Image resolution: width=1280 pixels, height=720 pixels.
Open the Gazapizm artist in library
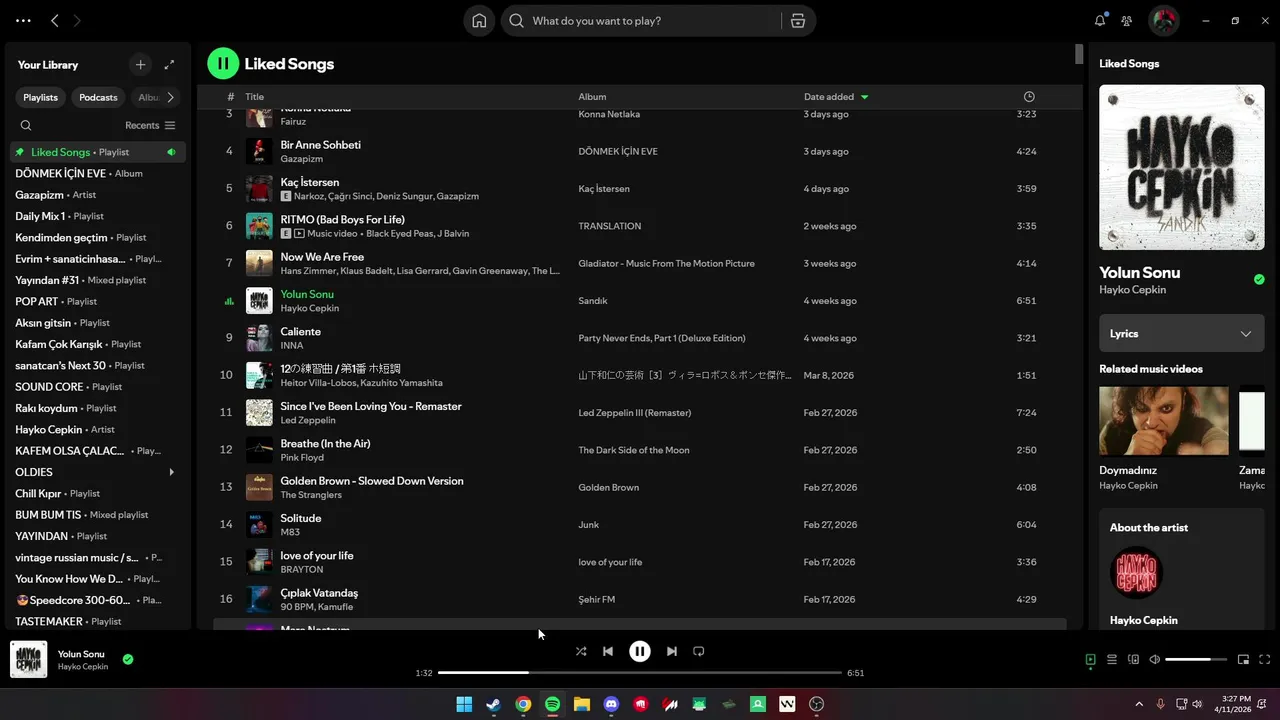click(x=97, y=195)
